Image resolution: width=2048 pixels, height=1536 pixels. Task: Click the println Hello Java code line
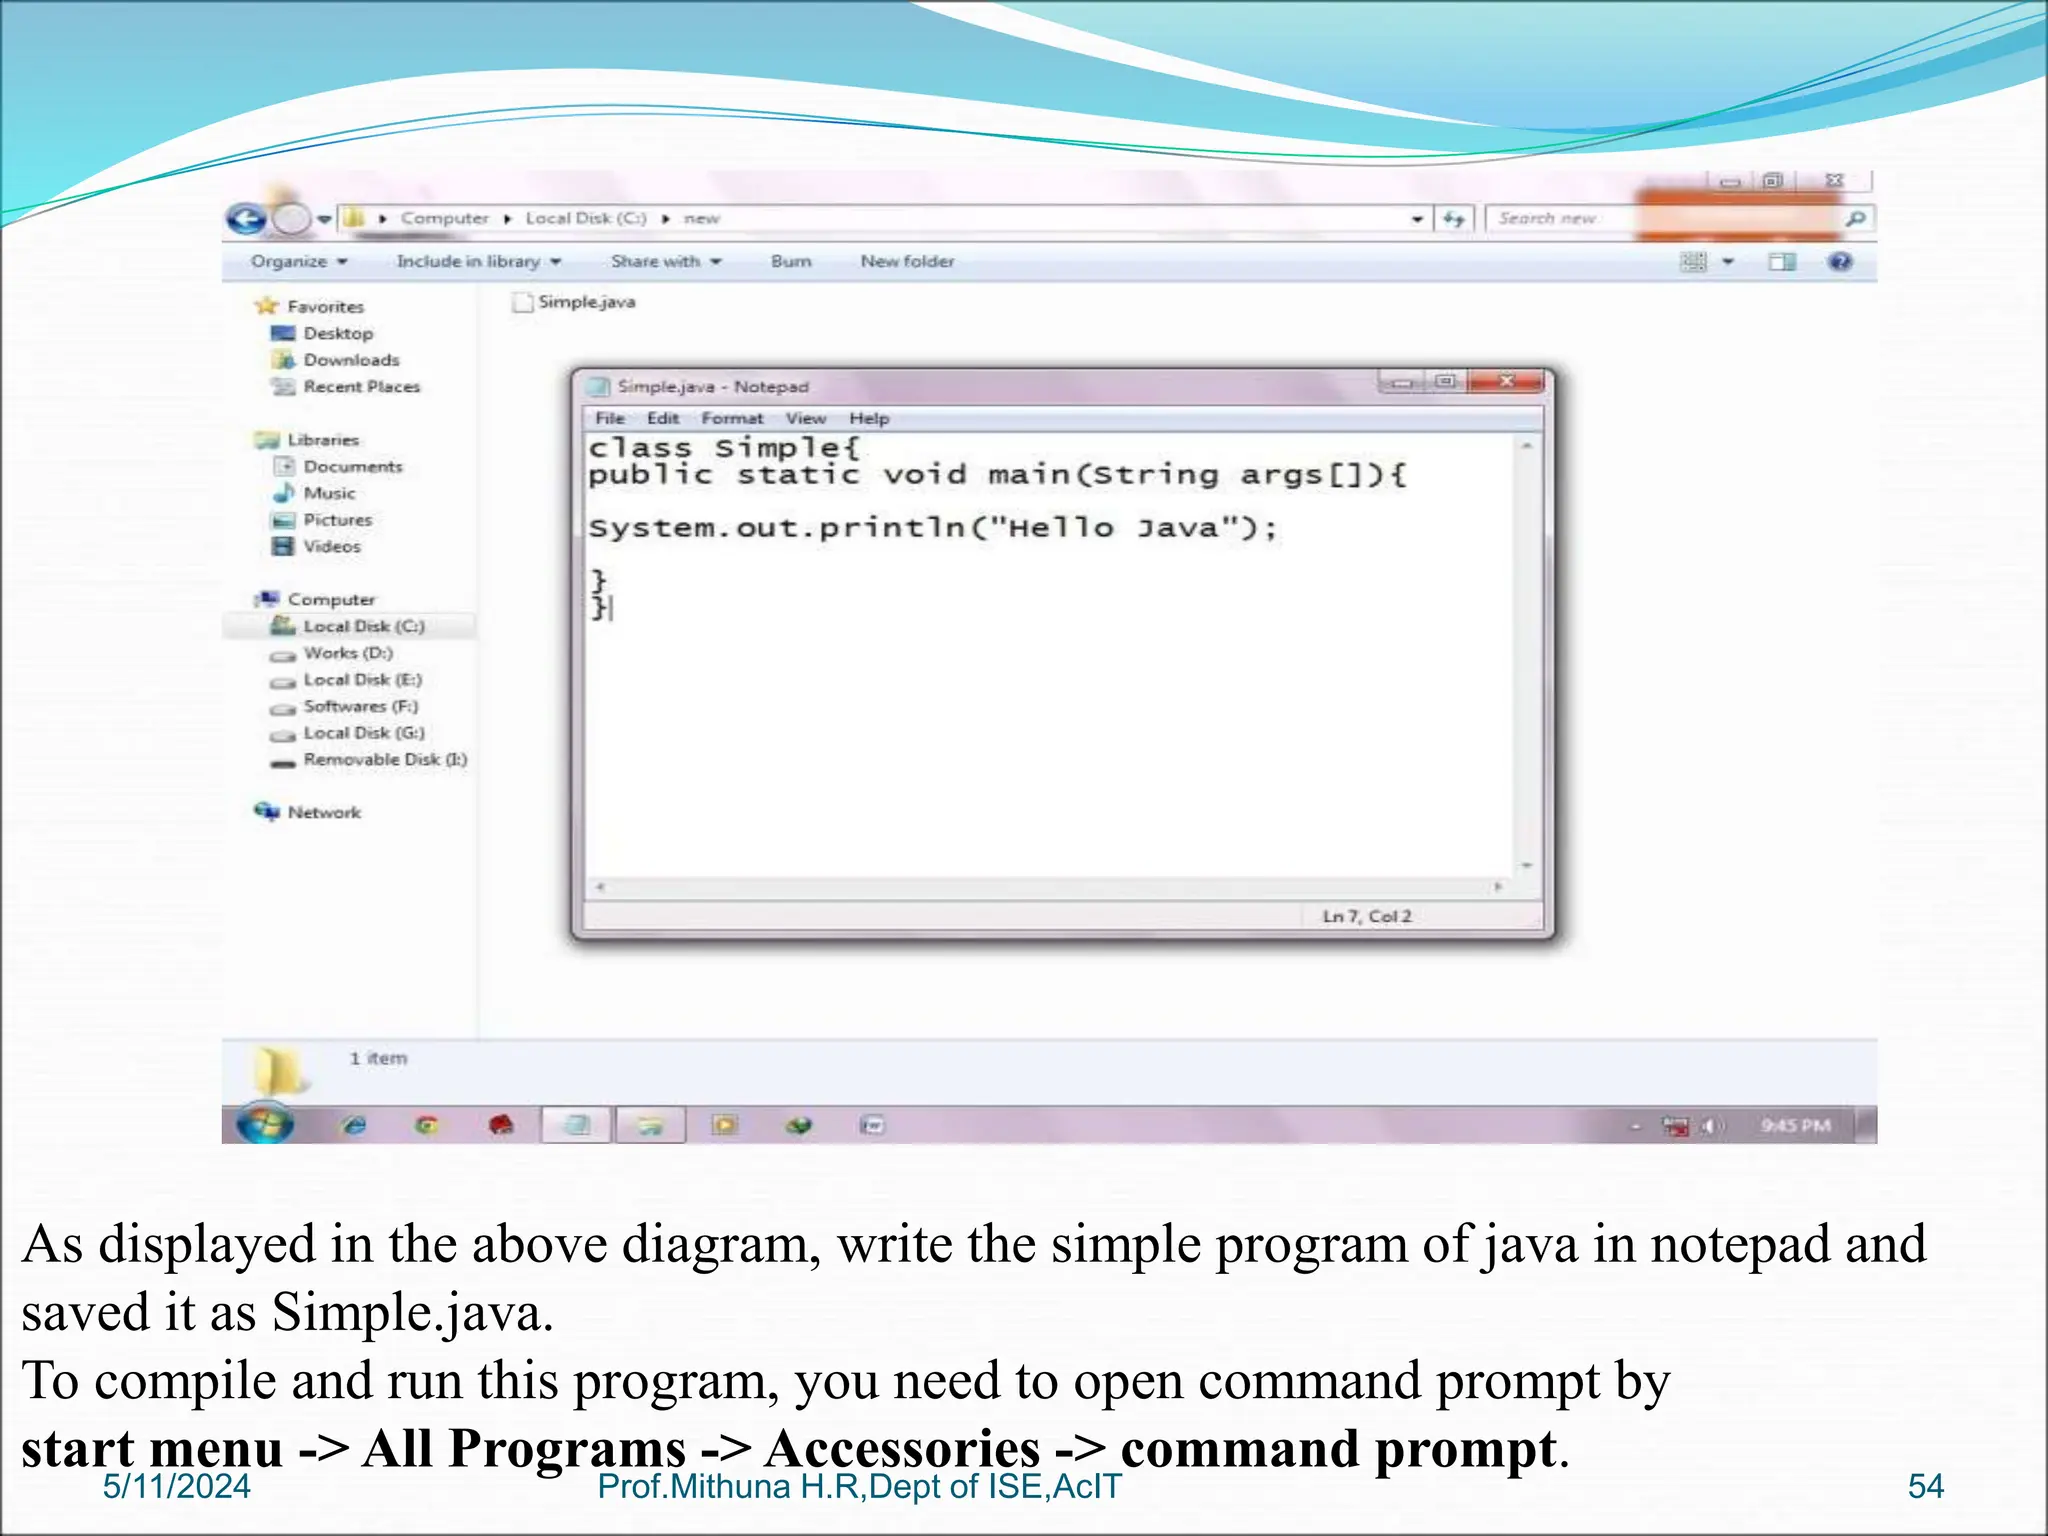[933, 528]
